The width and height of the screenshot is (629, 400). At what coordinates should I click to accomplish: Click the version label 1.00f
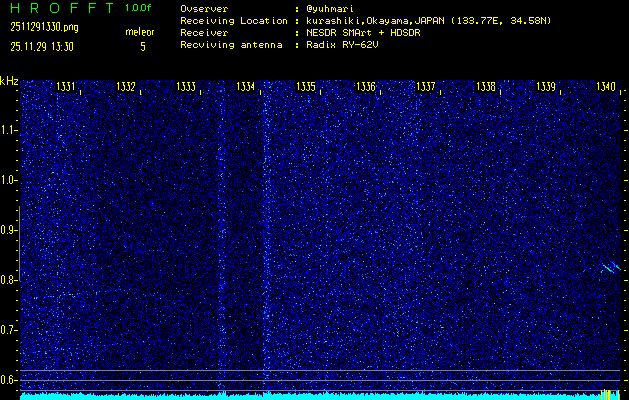138,8
